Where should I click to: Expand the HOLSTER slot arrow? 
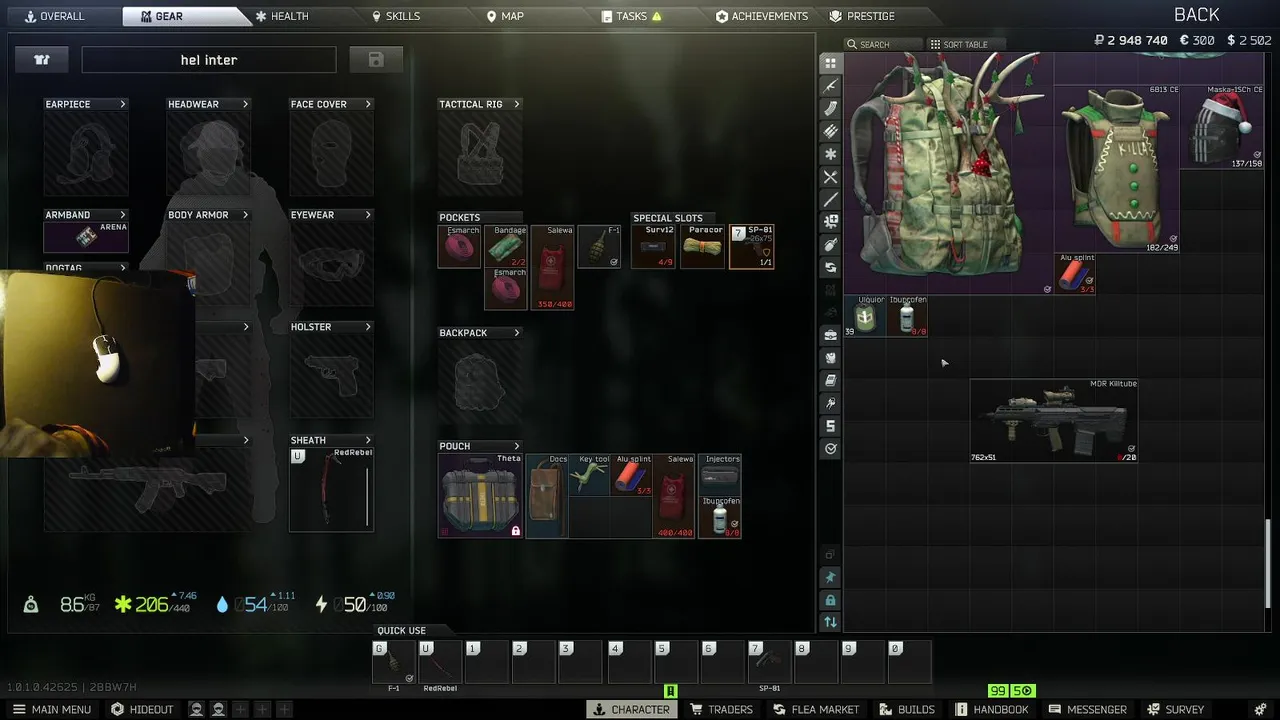click(x=368, y=327)
